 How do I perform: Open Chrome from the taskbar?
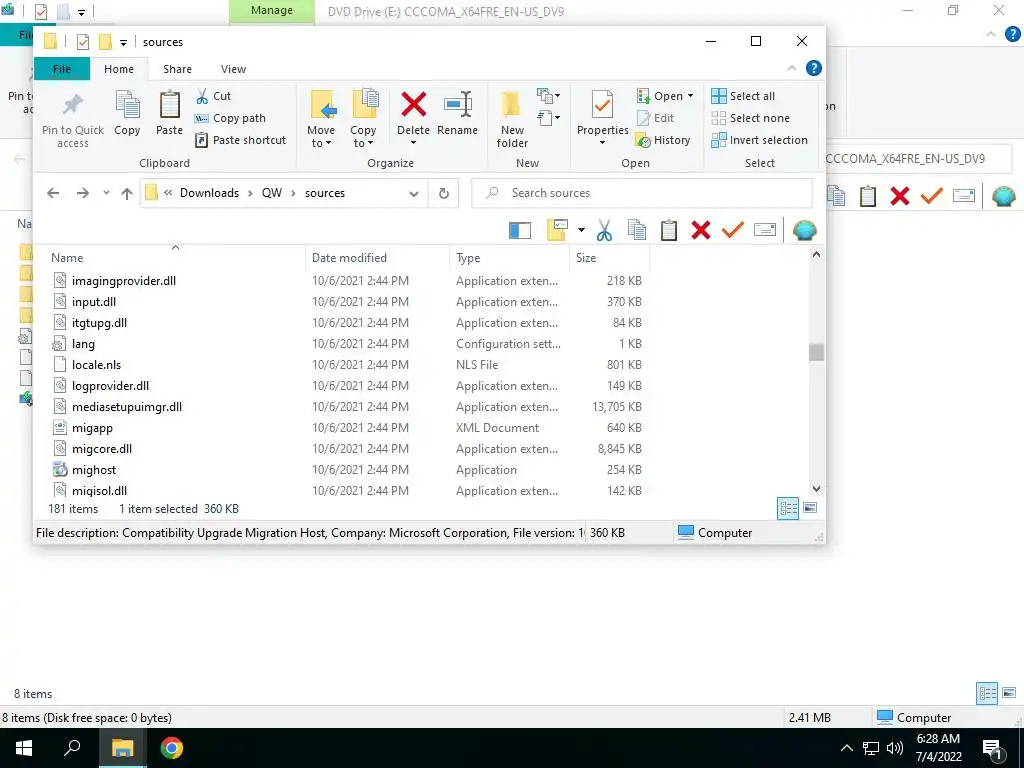171,748
